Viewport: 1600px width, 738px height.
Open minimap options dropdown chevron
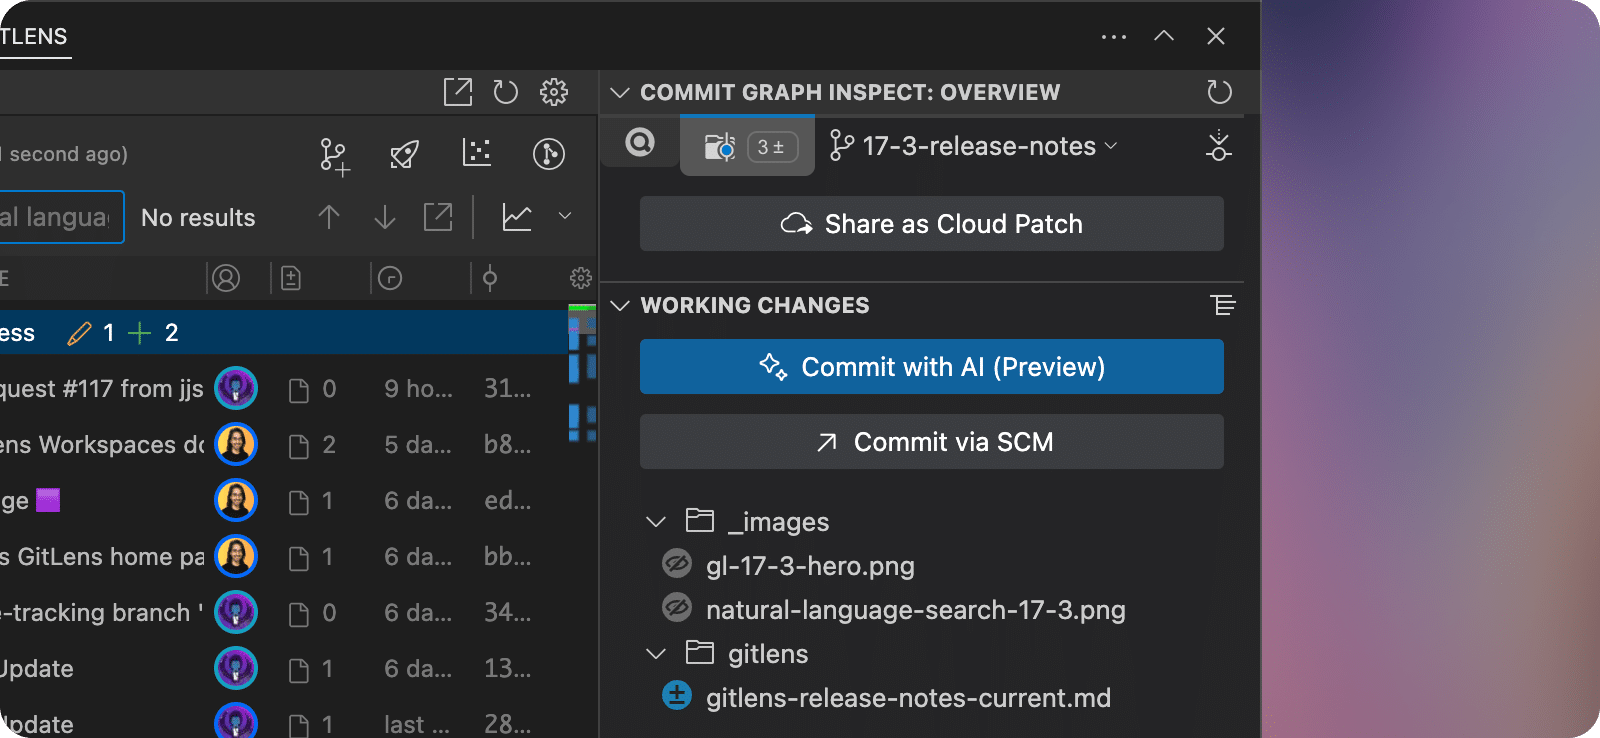(x=565, y=216)
